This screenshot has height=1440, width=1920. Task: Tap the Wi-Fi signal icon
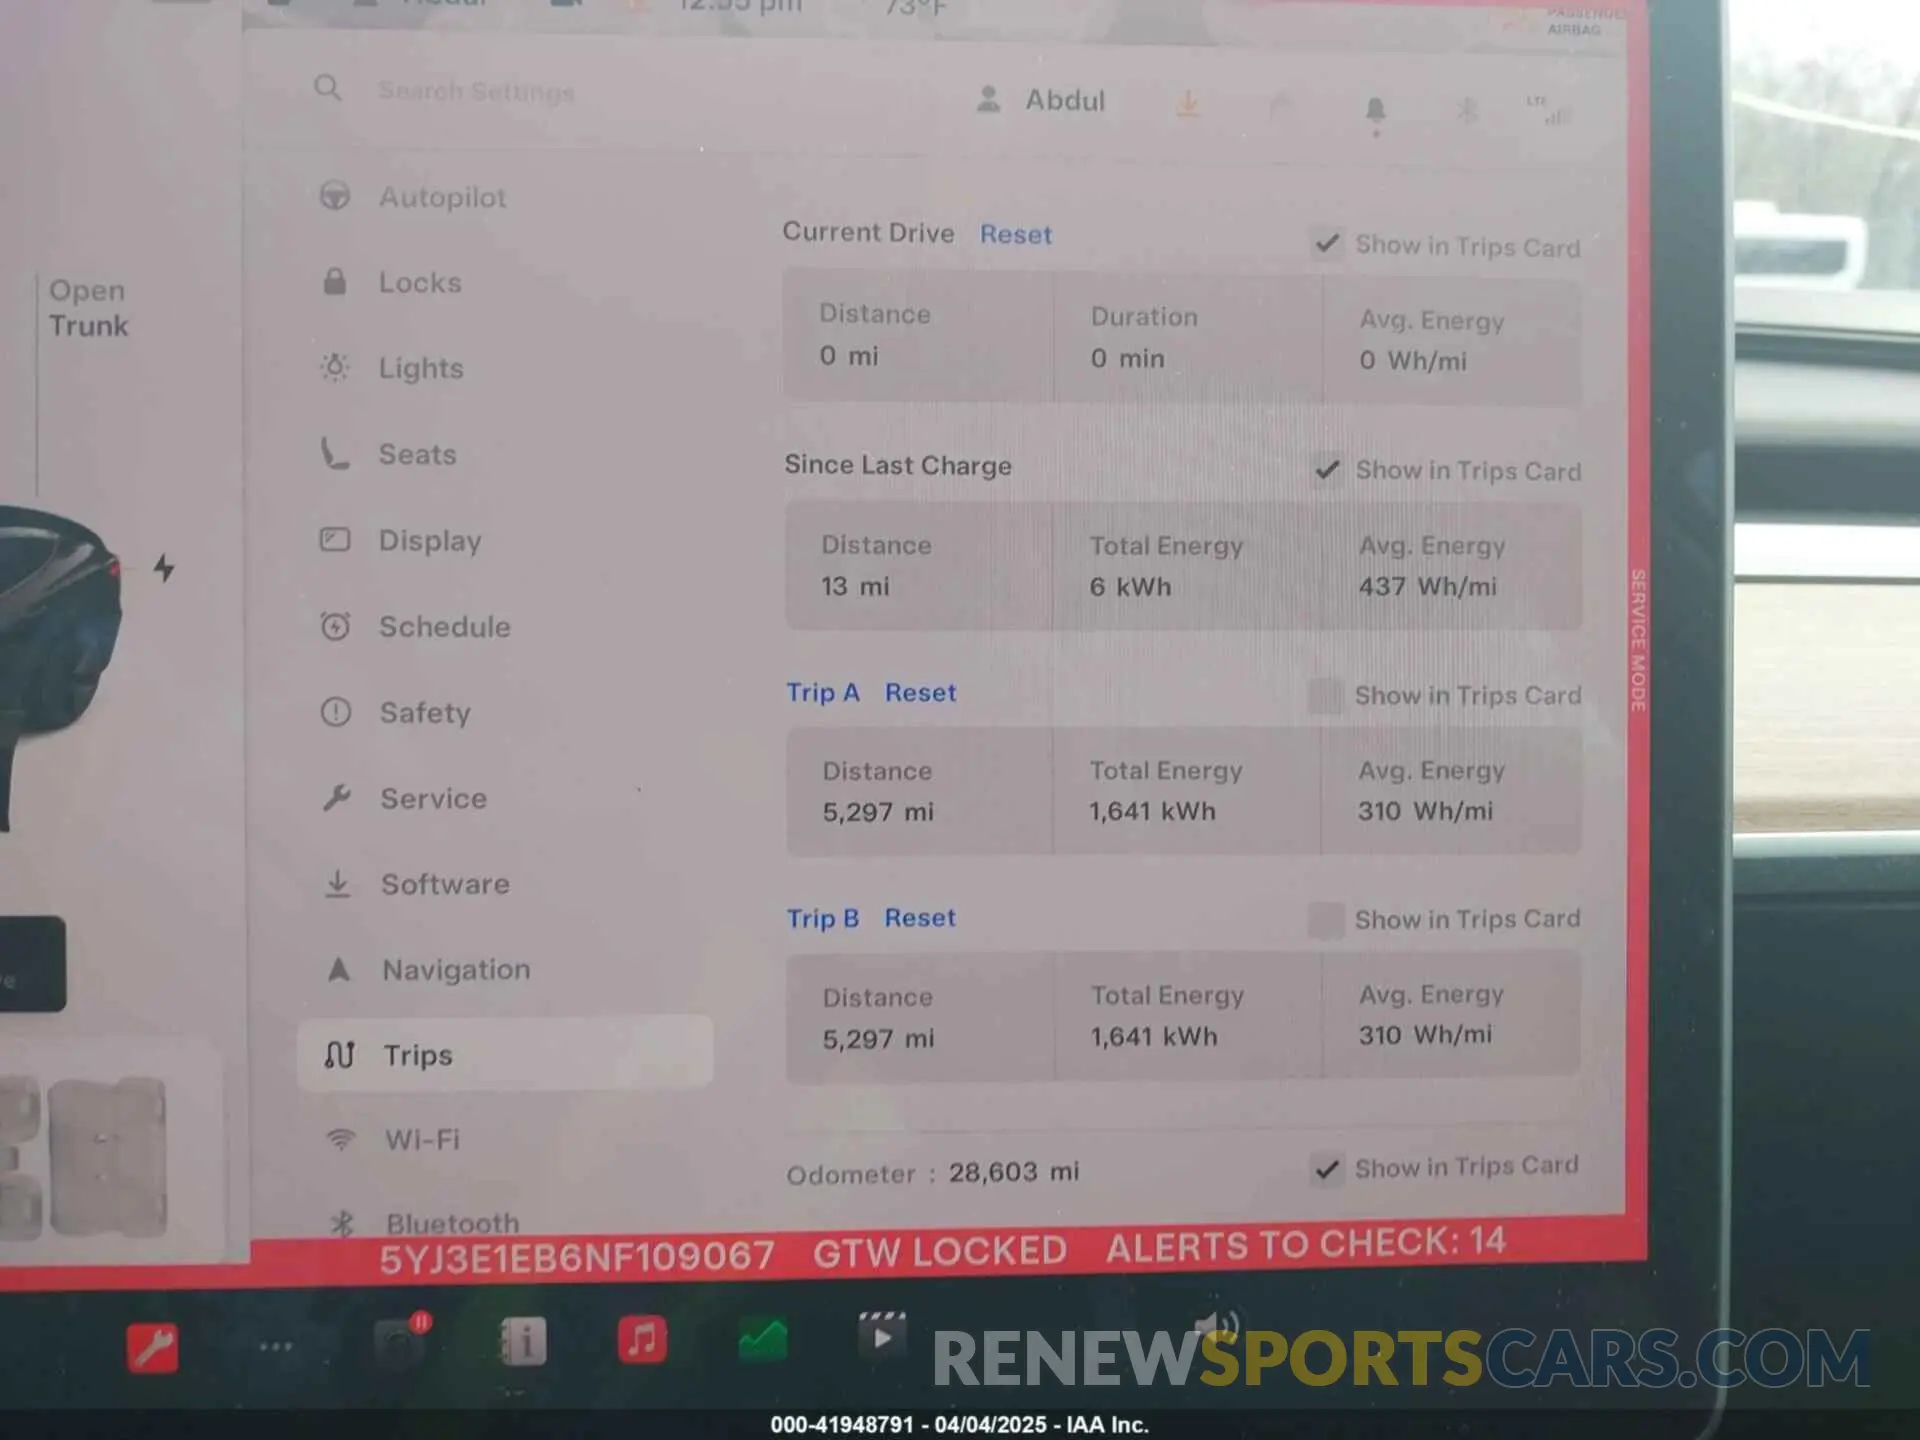point(341,1139)
